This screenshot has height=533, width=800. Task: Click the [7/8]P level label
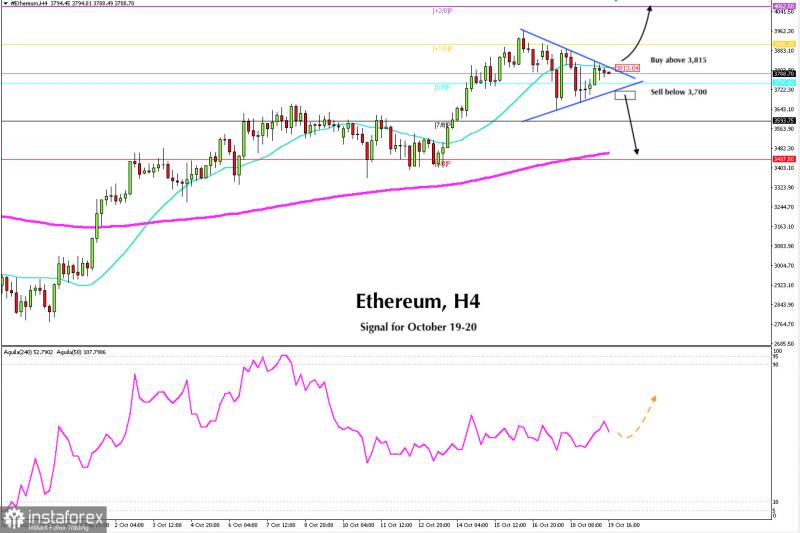[442, 125]
